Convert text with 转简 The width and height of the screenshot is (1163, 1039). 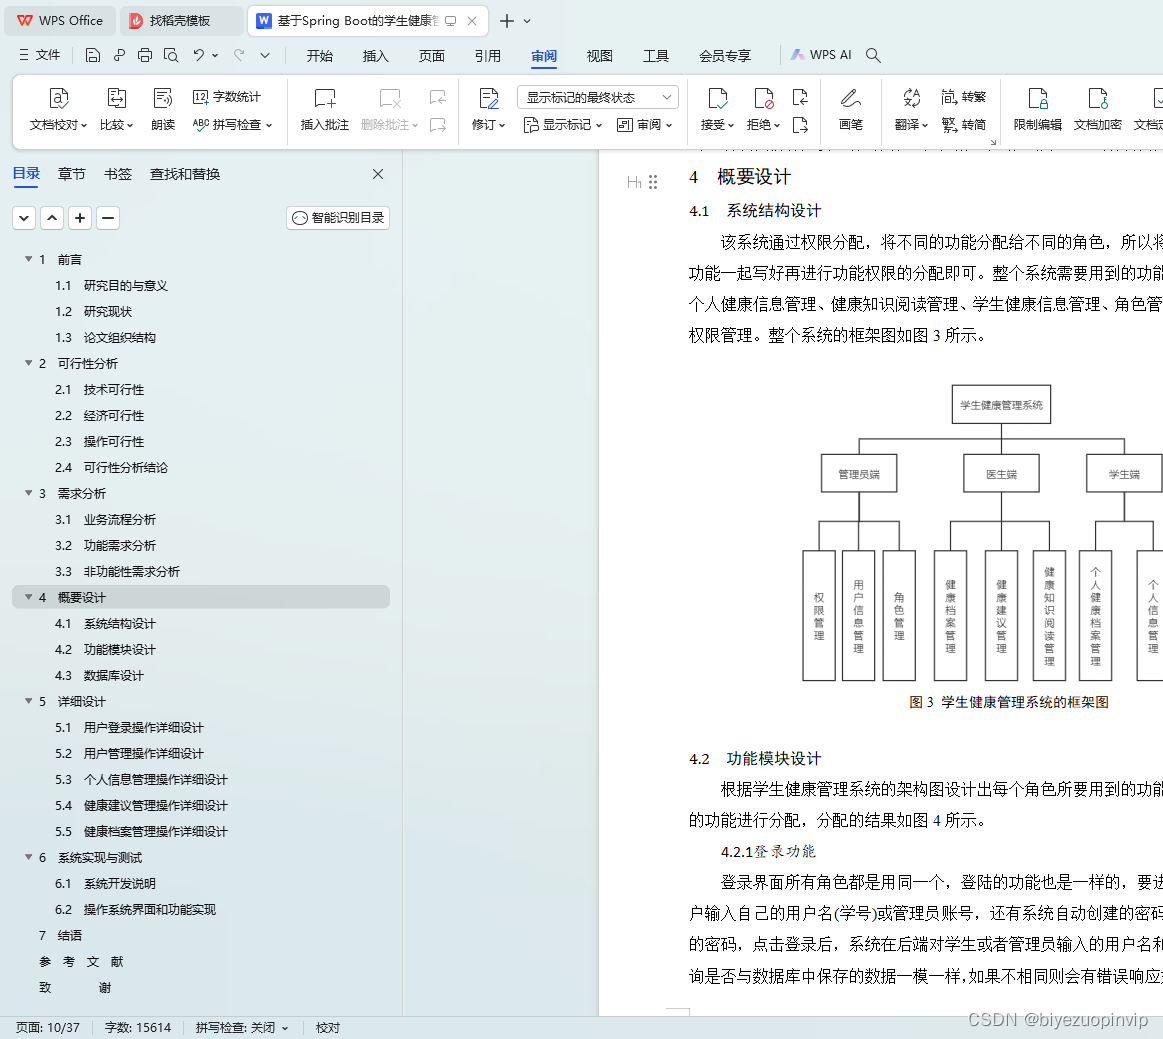coord(963,125)
